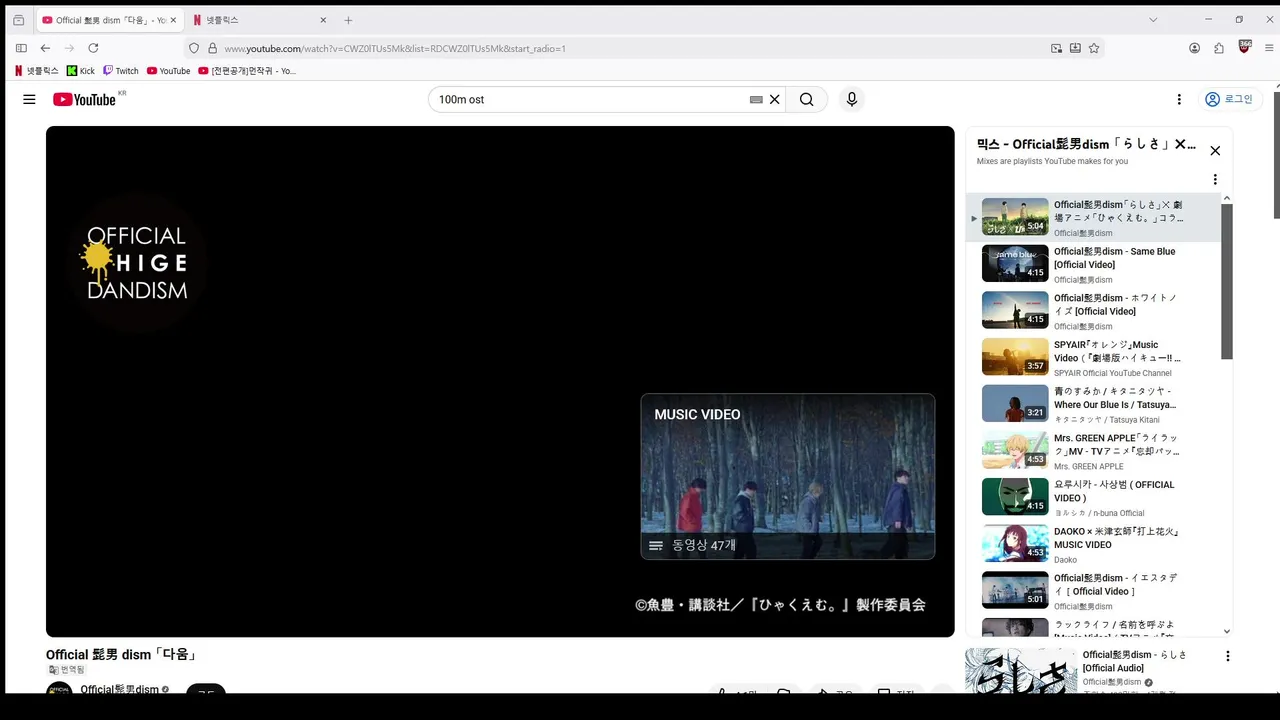1280x720 pixels.
Task: Open the MUSIC VIDEO playlist end card
Action: point(788,476)
